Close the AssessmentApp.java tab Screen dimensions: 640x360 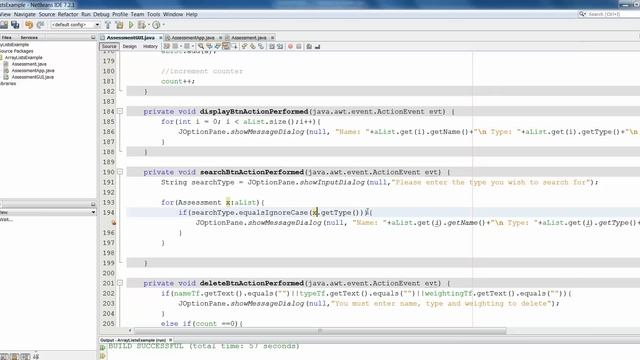point(220,38)
